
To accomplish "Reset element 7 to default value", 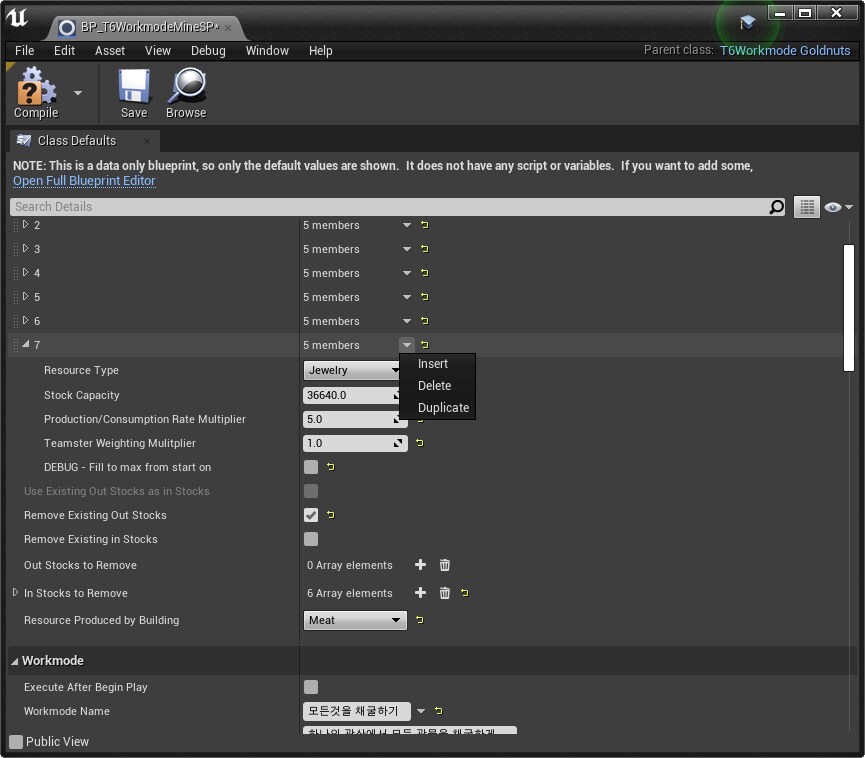I will click(424, 345).
